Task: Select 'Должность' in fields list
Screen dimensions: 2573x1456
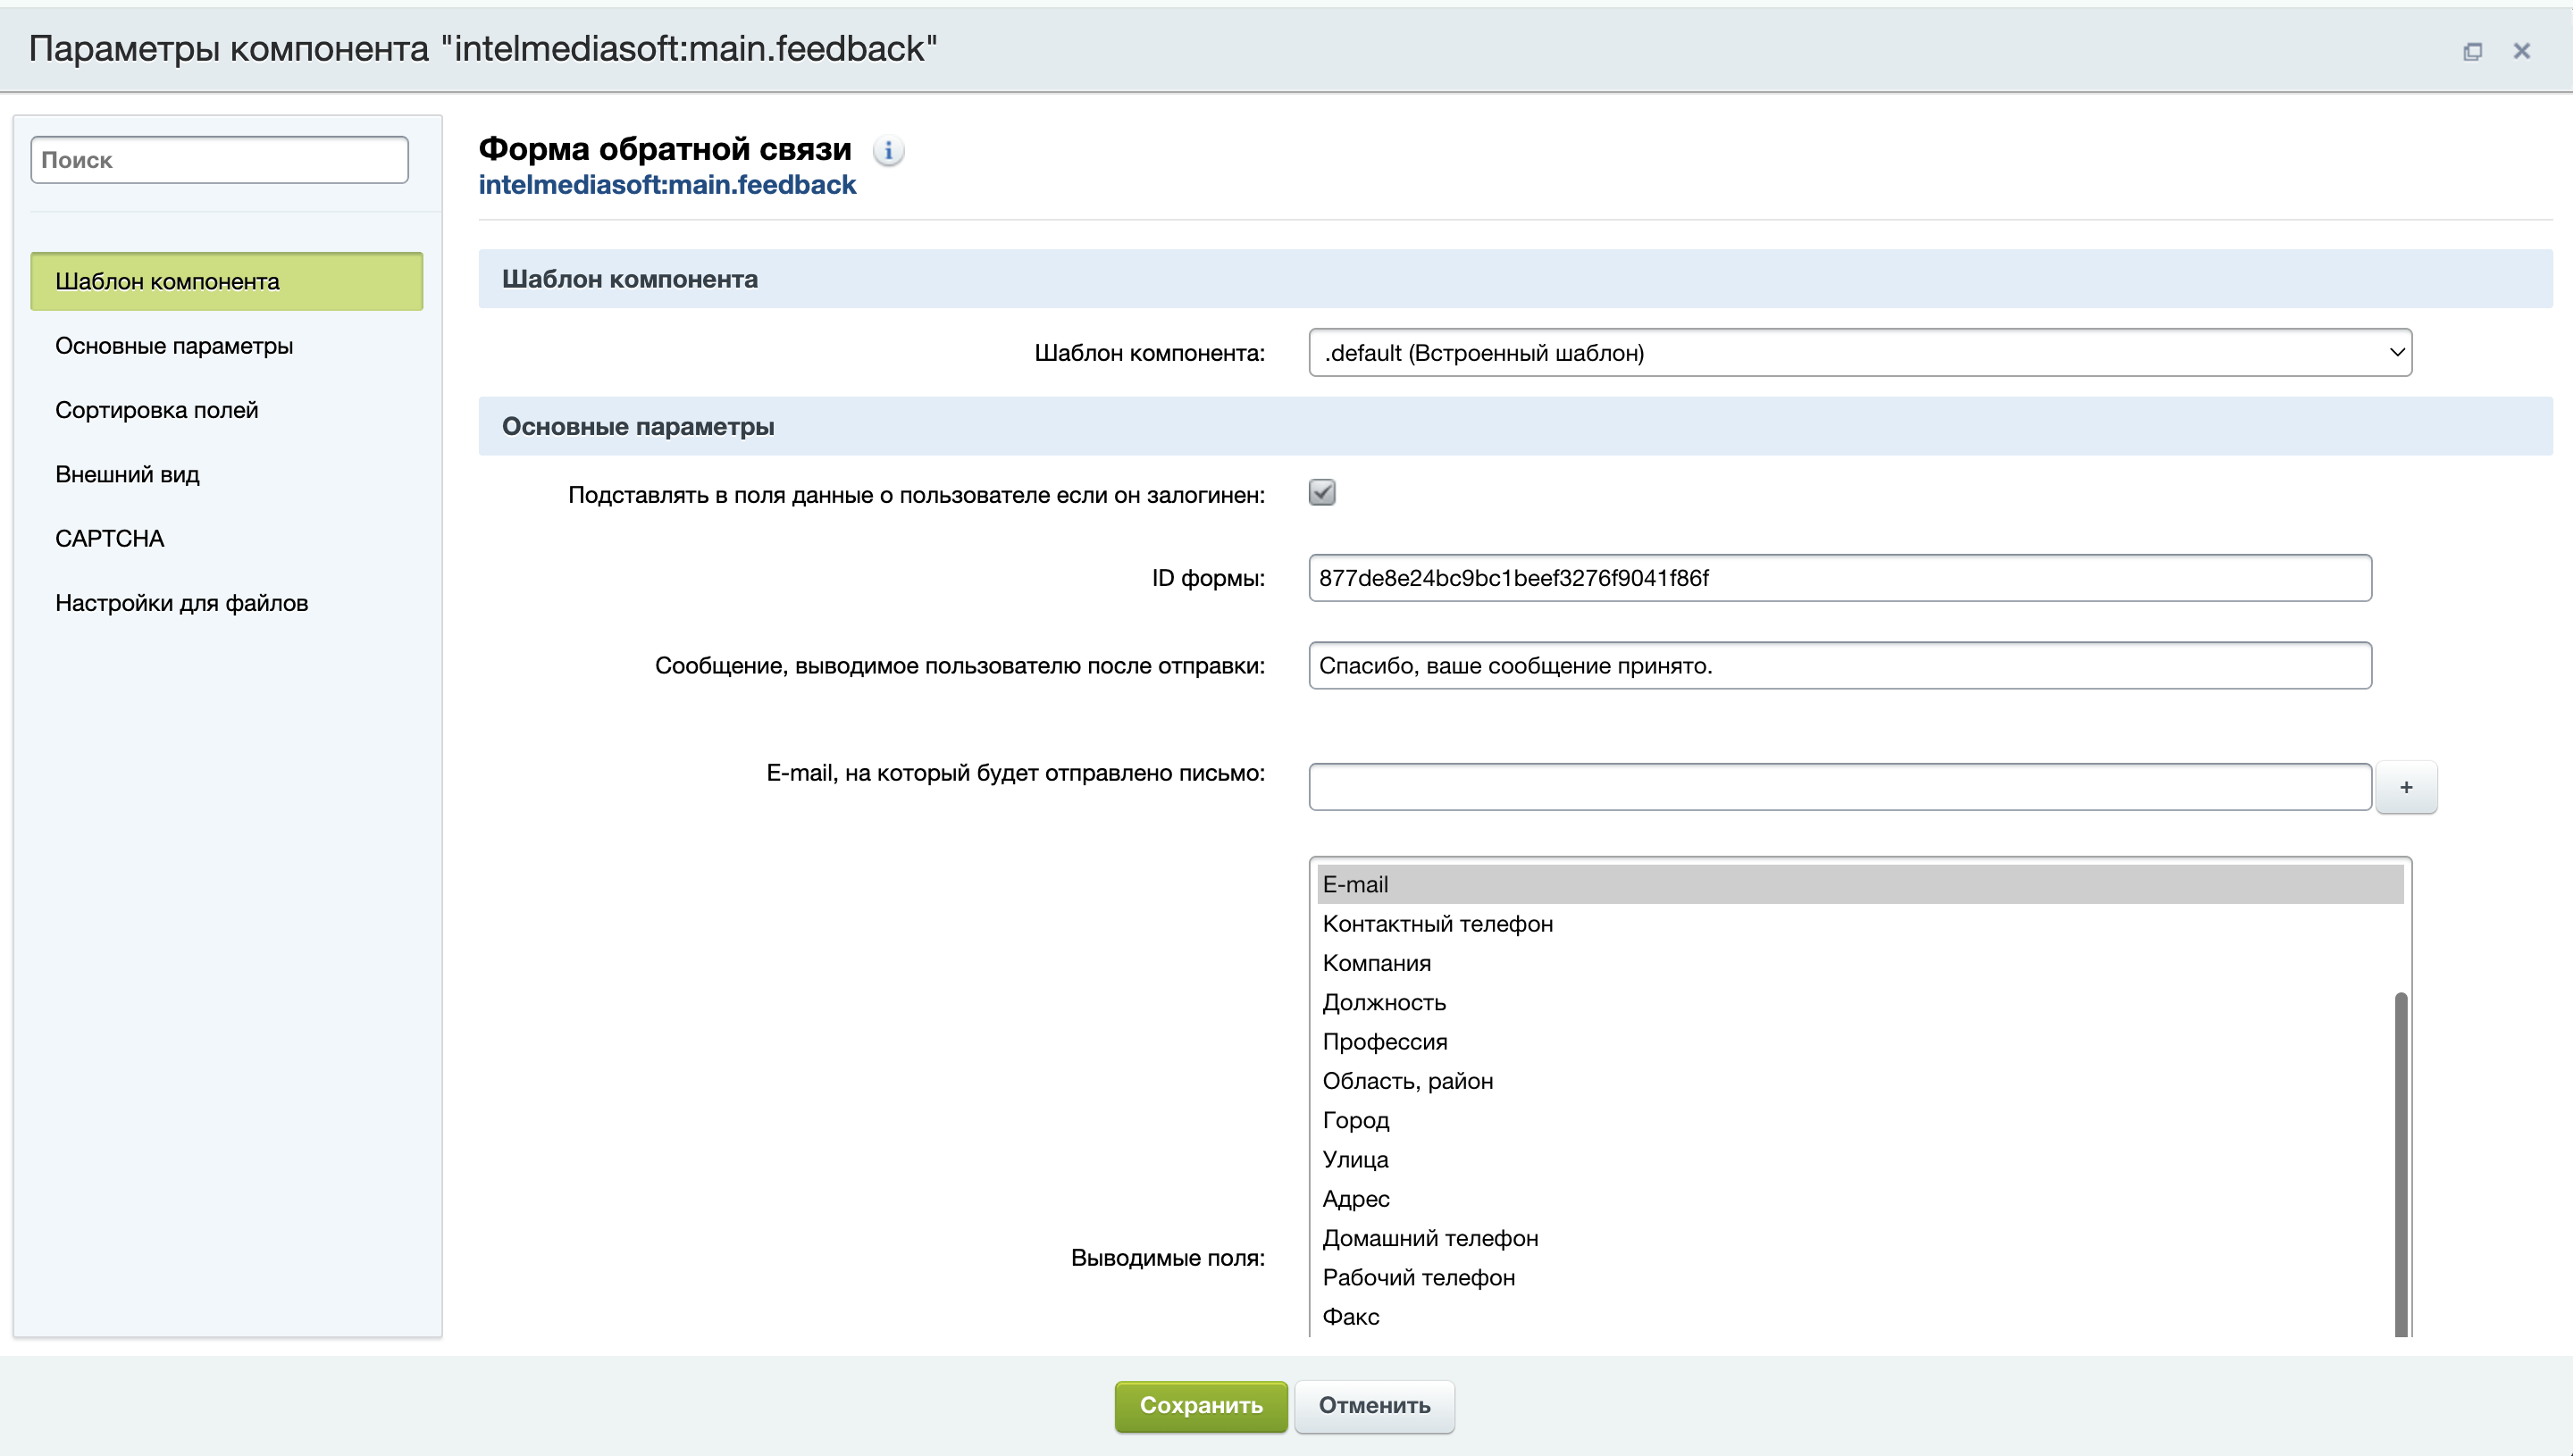Action: tap(1860, 1002)
